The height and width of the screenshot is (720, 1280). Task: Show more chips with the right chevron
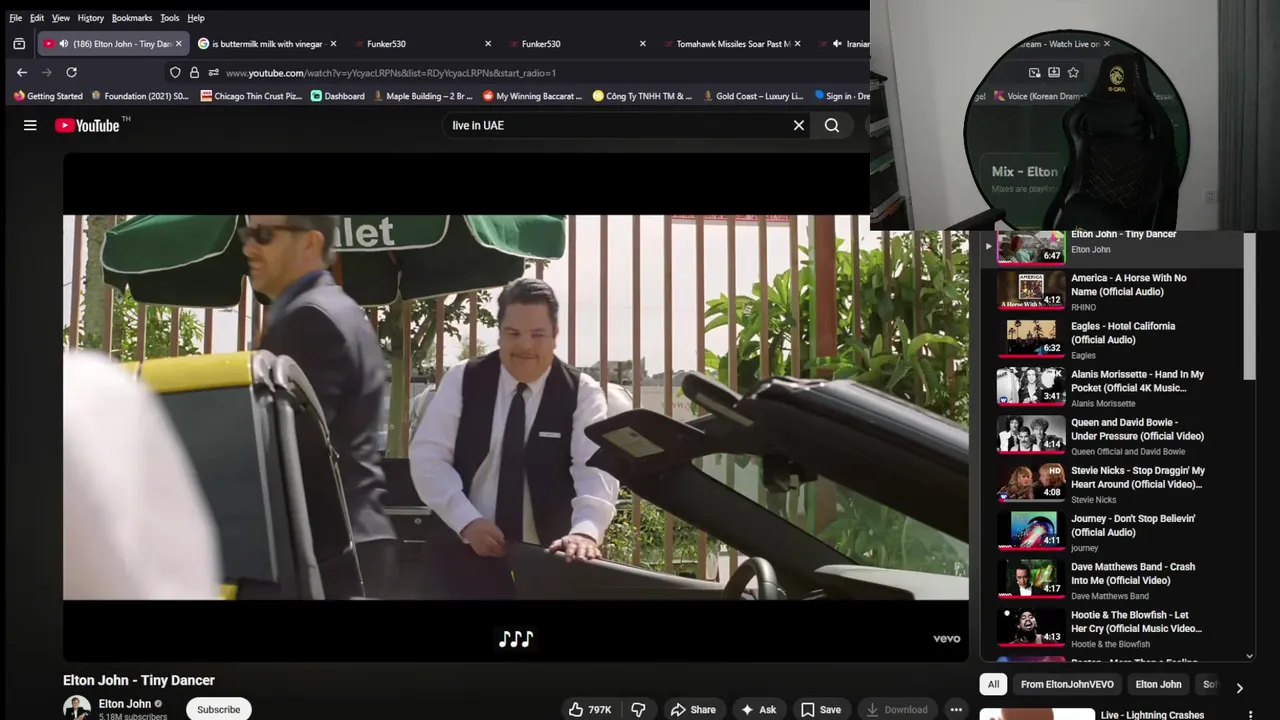coord(1239,688)
